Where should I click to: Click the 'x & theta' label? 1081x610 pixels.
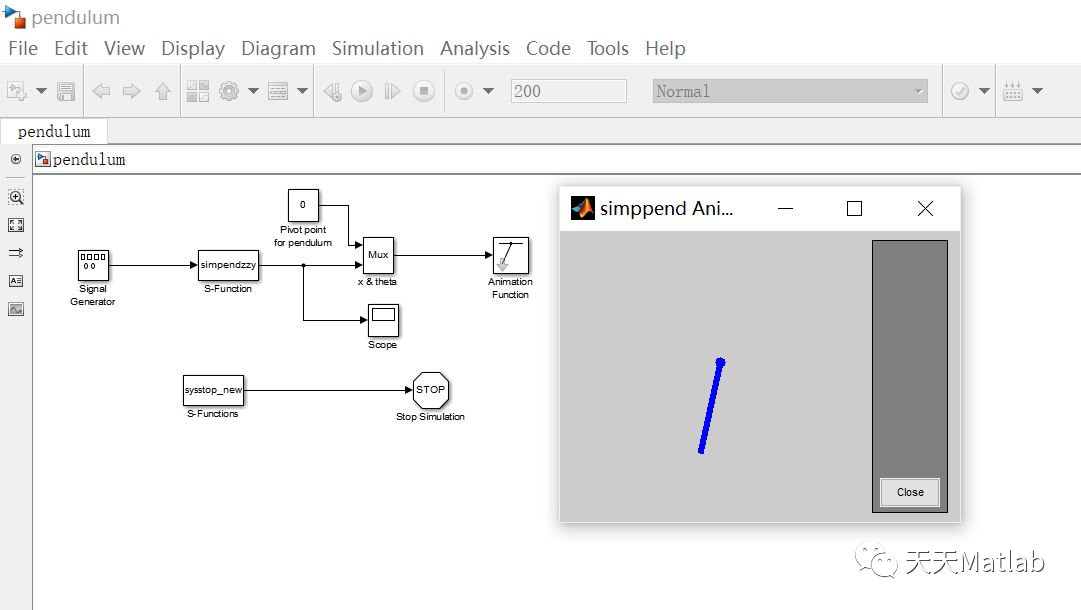(x=377, y=281)
